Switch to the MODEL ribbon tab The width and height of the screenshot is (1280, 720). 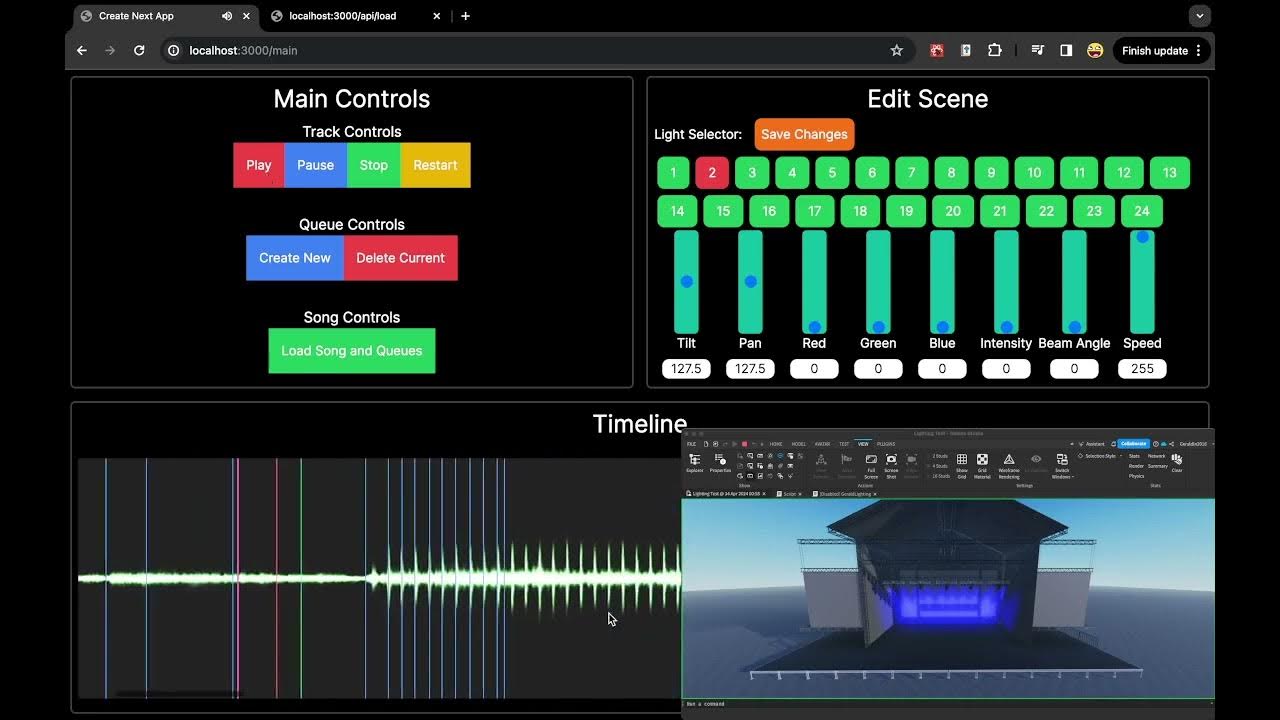point(799,444)
